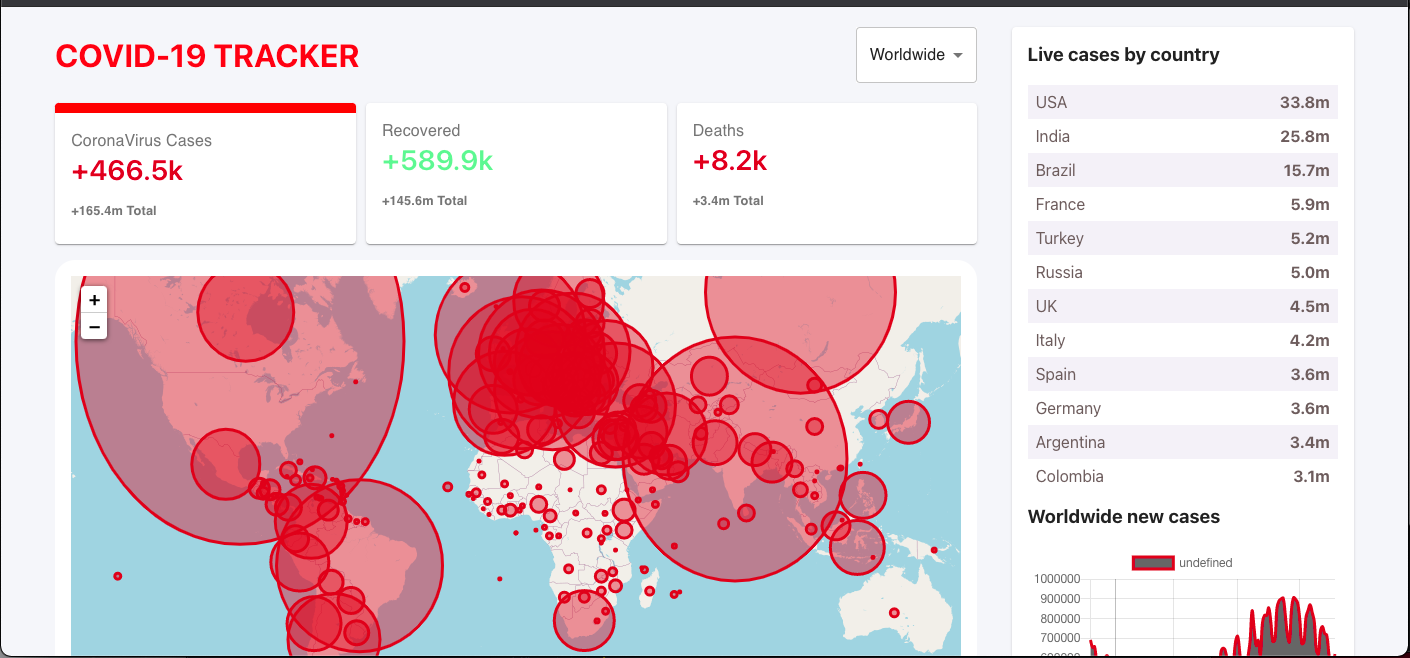The width and height of the screenshot is (1410, 658).
Task: Click the Canada circle on the map
Action: 246,313
